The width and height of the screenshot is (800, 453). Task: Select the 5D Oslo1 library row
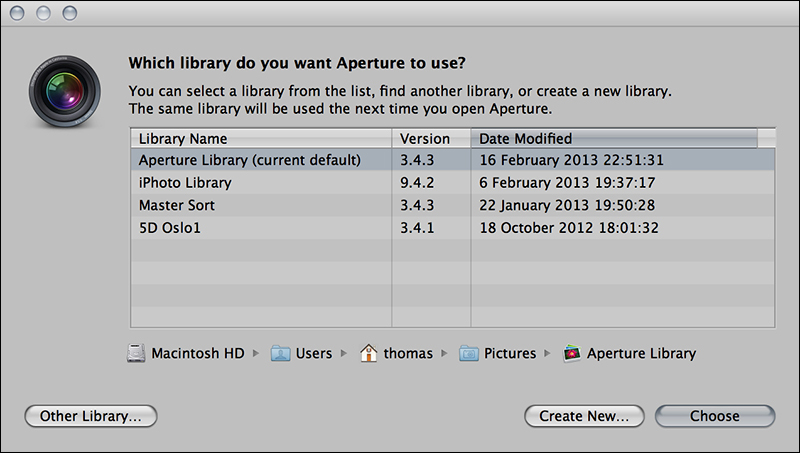point(453,228)
